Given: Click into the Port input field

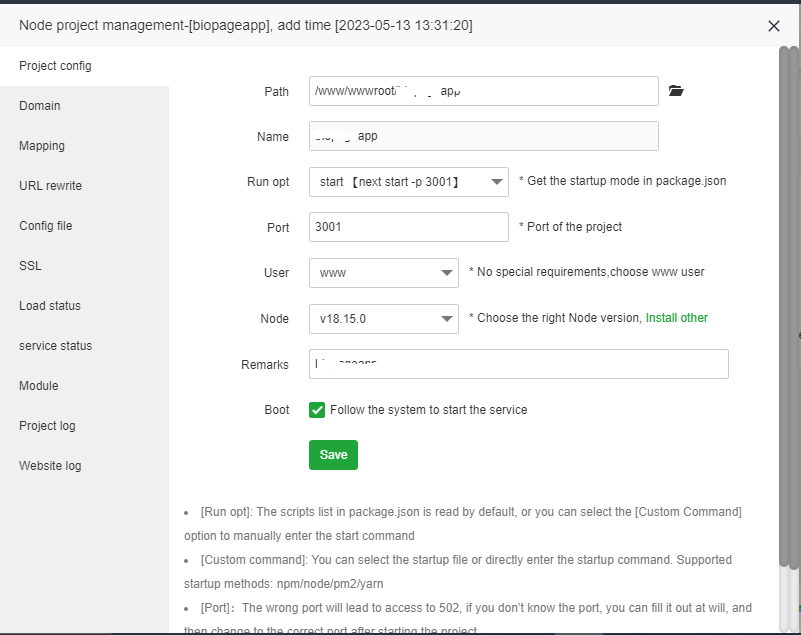Looking at the screenshot, I should [x=408, y=227].
